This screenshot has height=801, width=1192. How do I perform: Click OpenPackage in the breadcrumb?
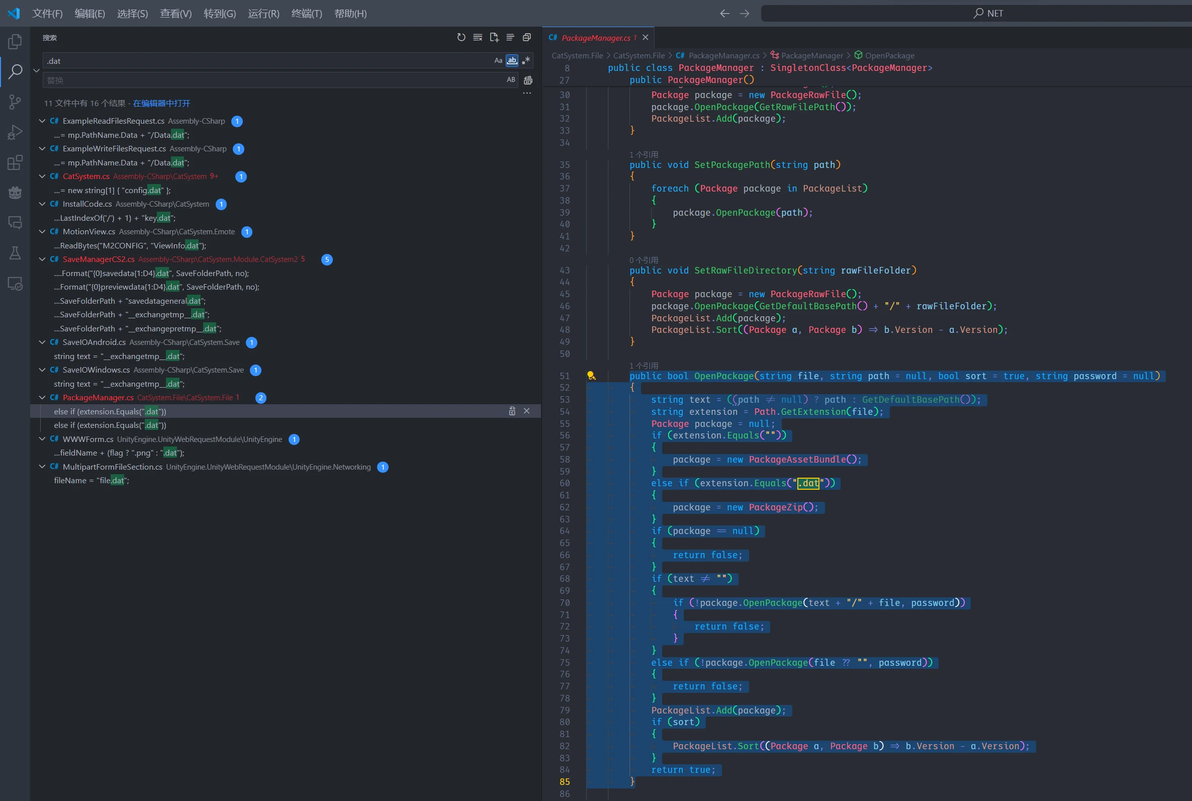[x=884, y=55]
